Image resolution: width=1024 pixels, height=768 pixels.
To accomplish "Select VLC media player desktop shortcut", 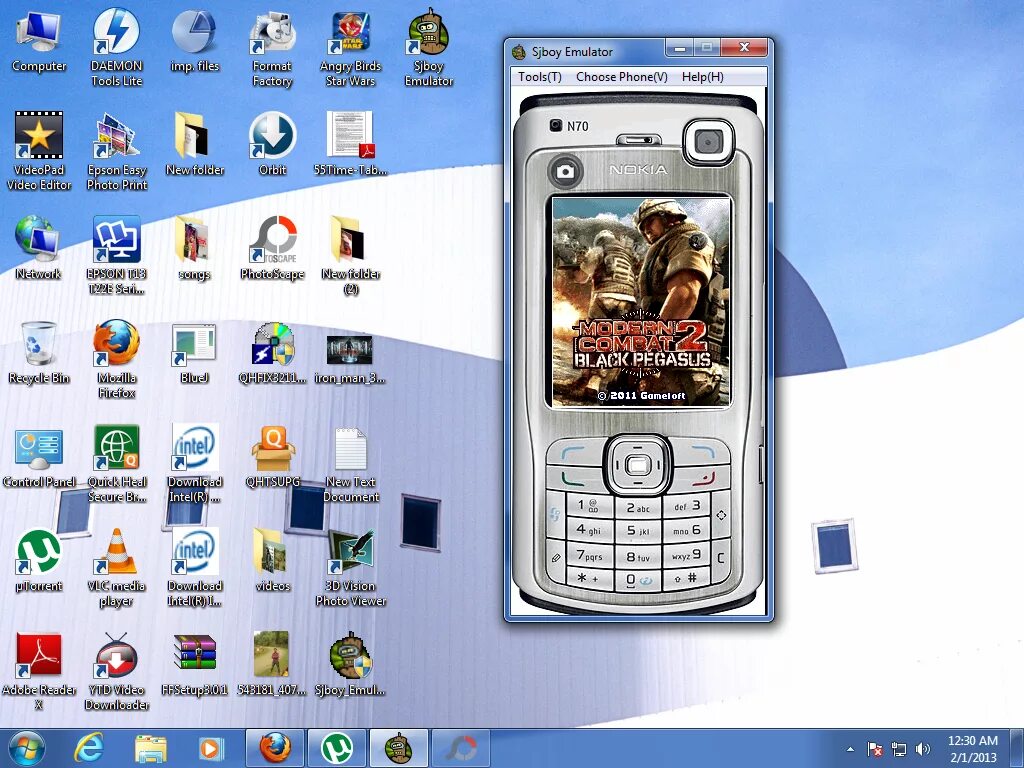I will click(116, 567).
